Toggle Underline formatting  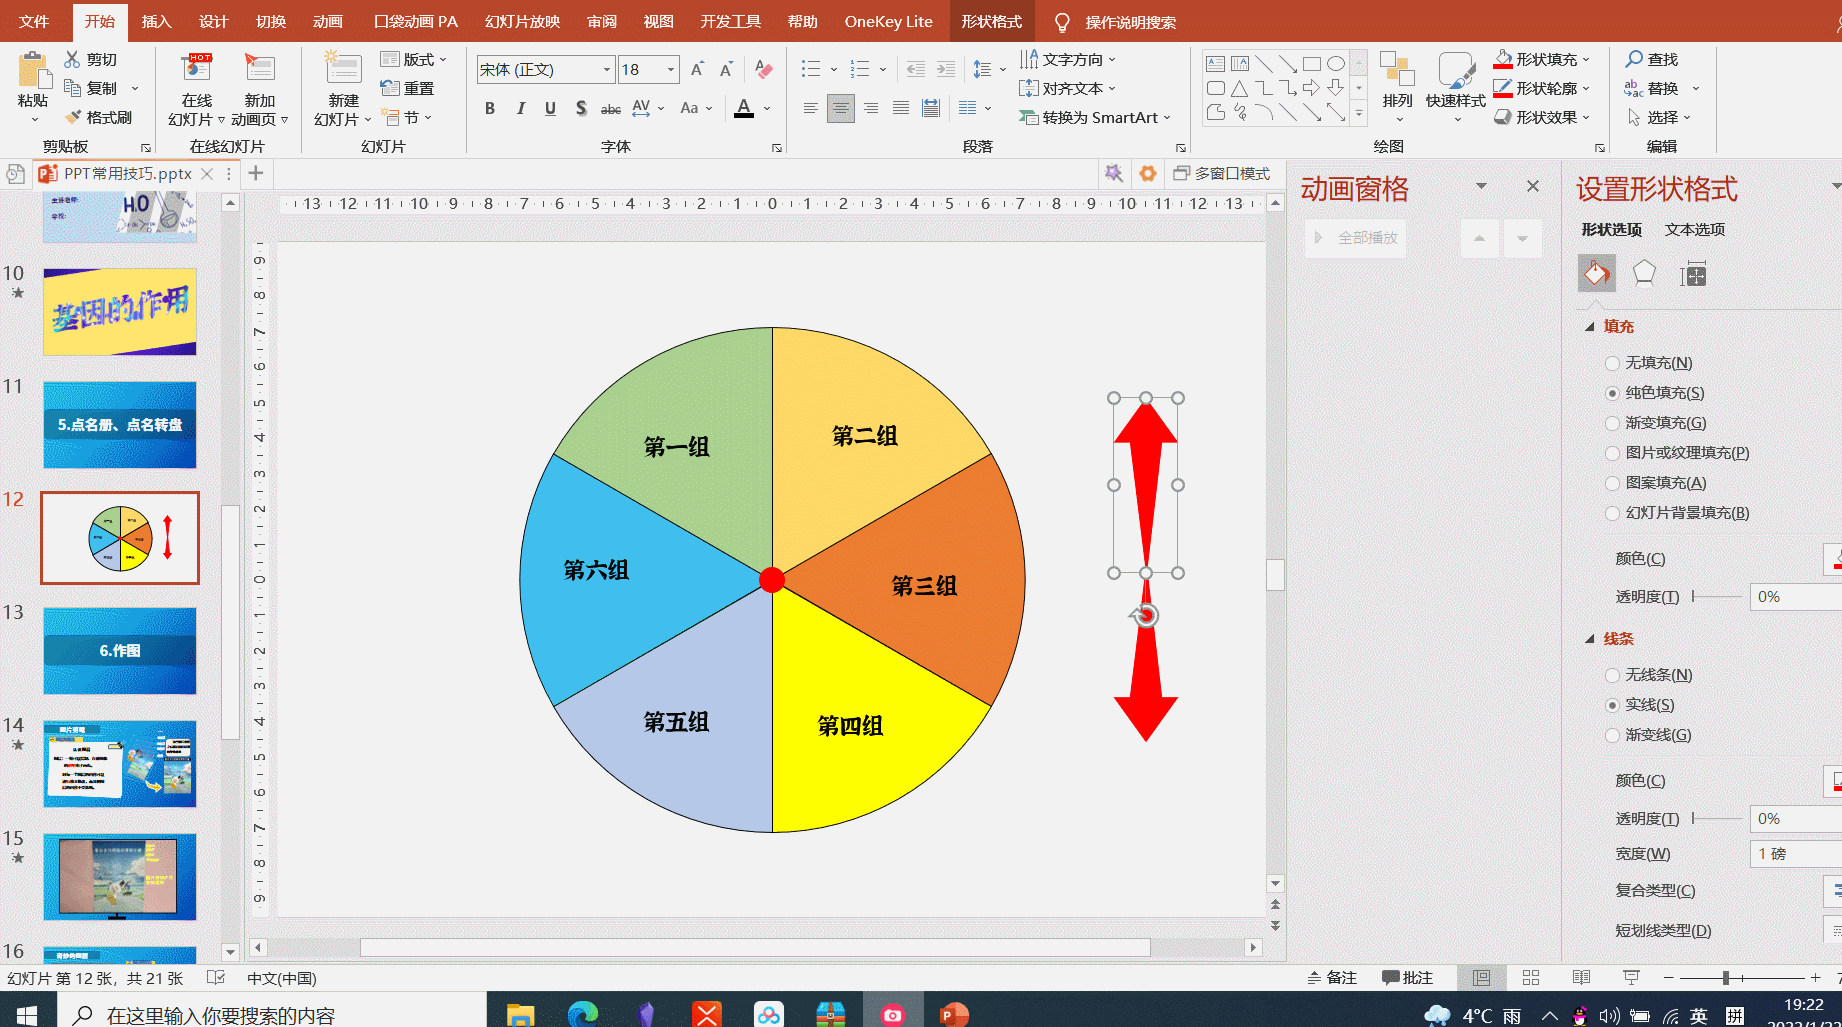[x=550, y=108]
